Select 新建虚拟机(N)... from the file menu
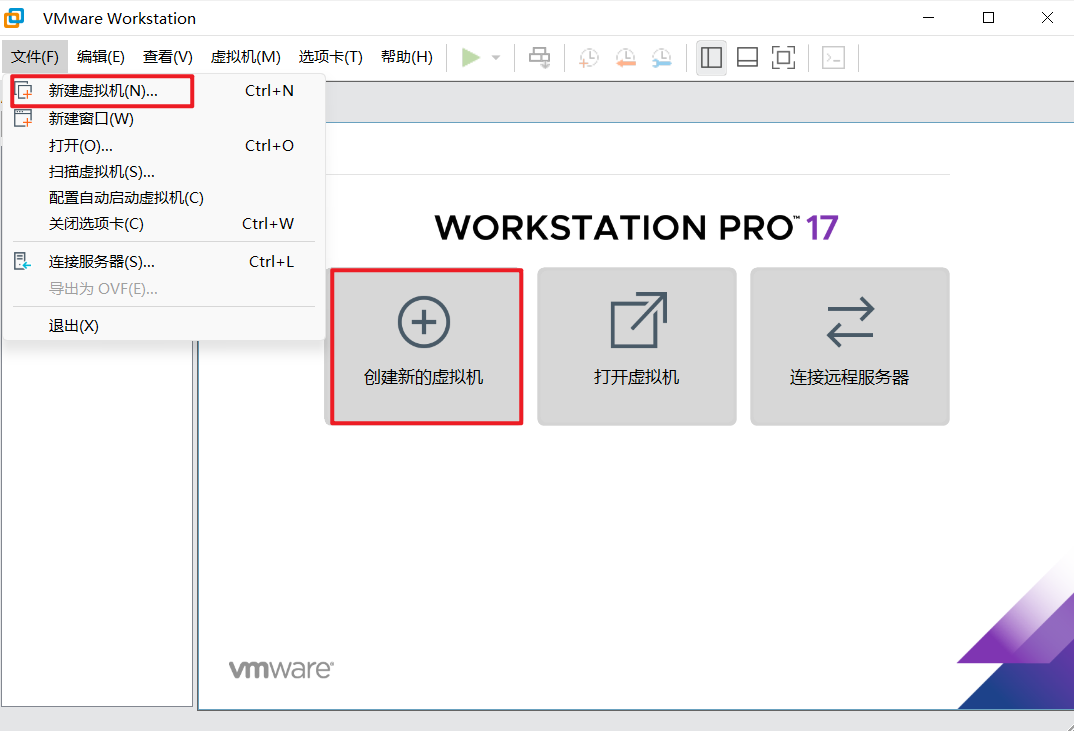1074x731 pixels. (x=103, y=91)
